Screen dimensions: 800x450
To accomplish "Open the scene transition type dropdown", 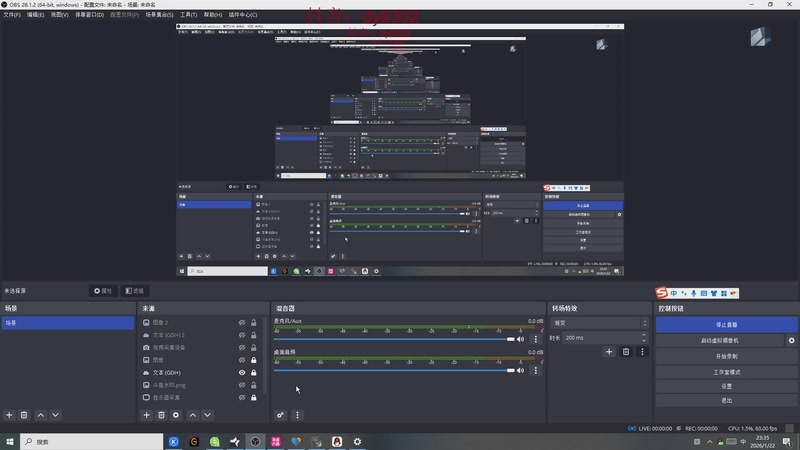I will click(x=599, y=323).
